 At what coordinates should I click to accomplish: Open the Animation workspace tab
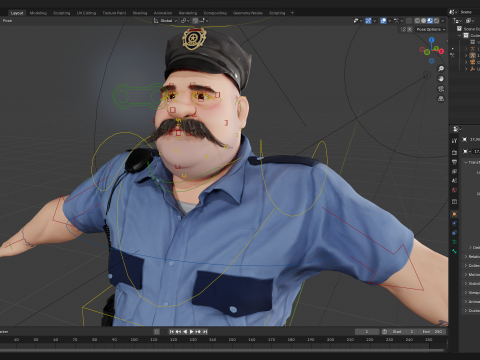163,13
